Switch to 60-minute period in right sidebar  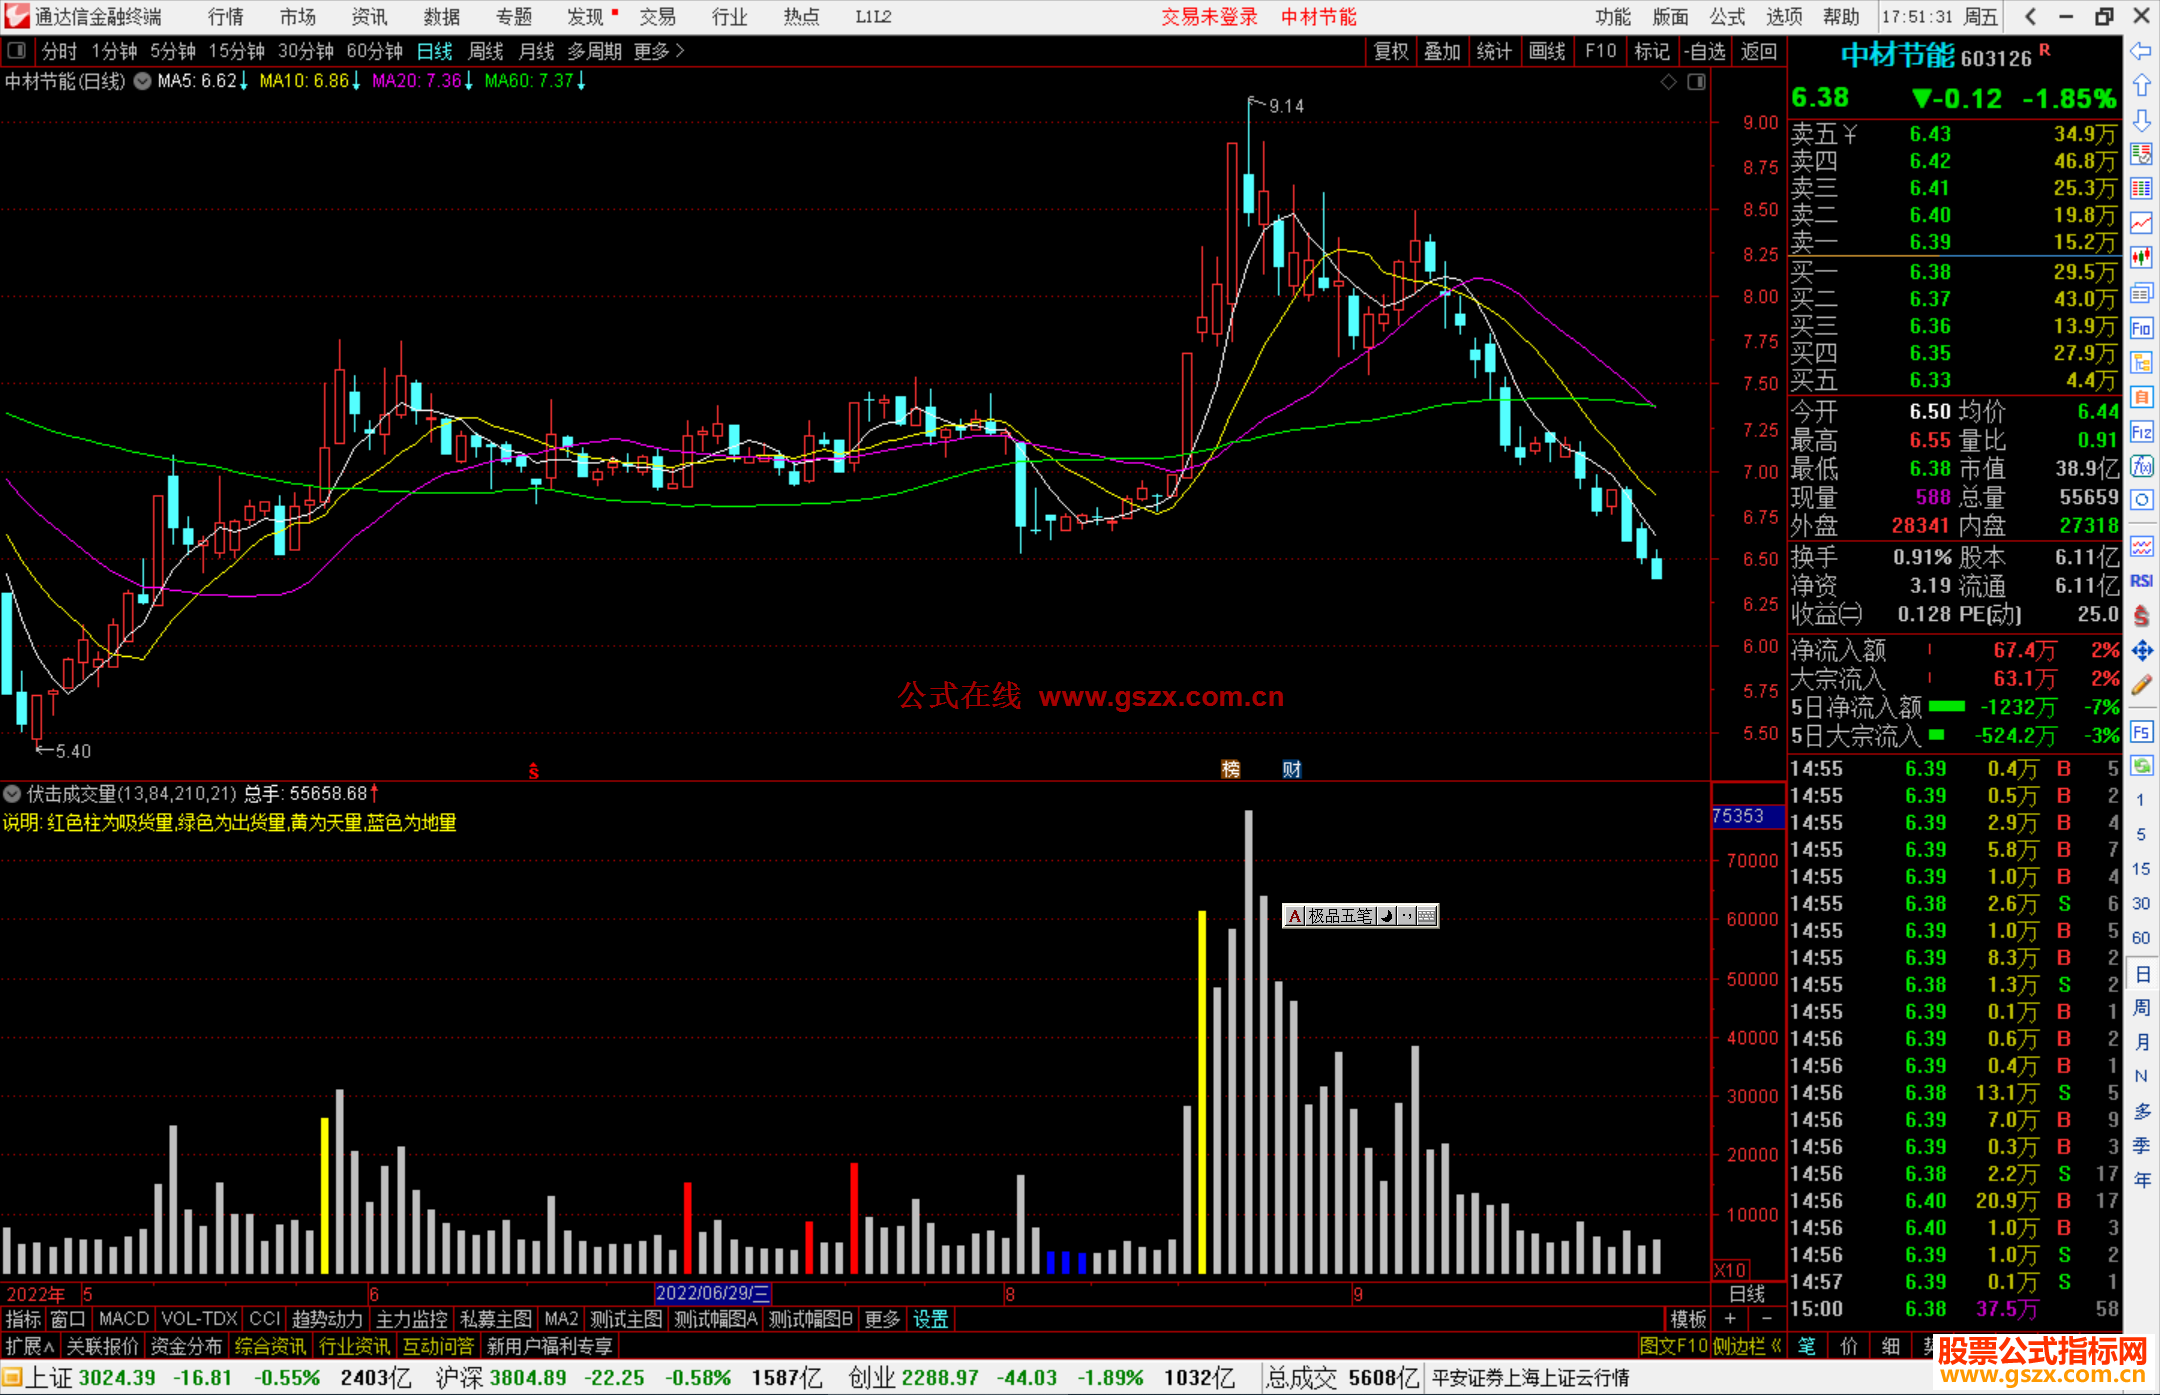[2140, 937]
